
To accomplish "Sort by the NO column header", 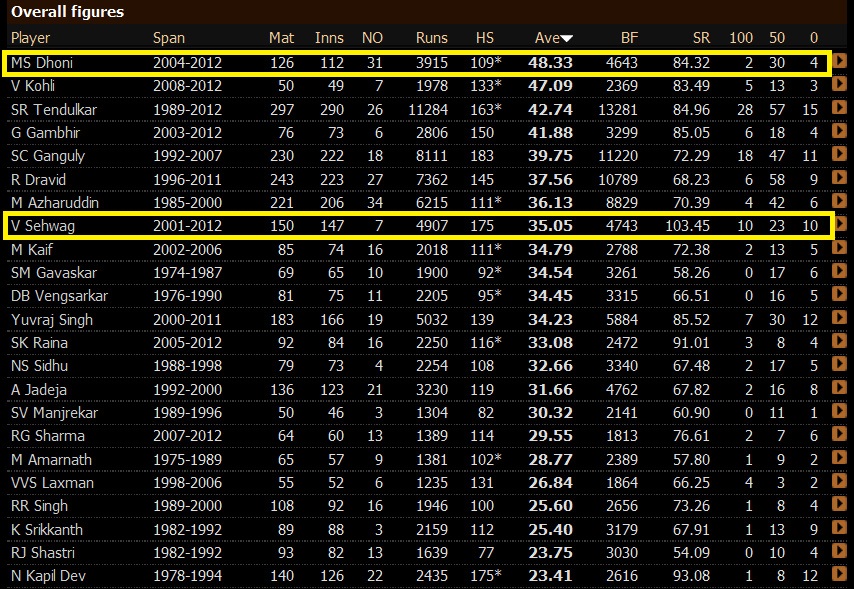I will point(373,38).
